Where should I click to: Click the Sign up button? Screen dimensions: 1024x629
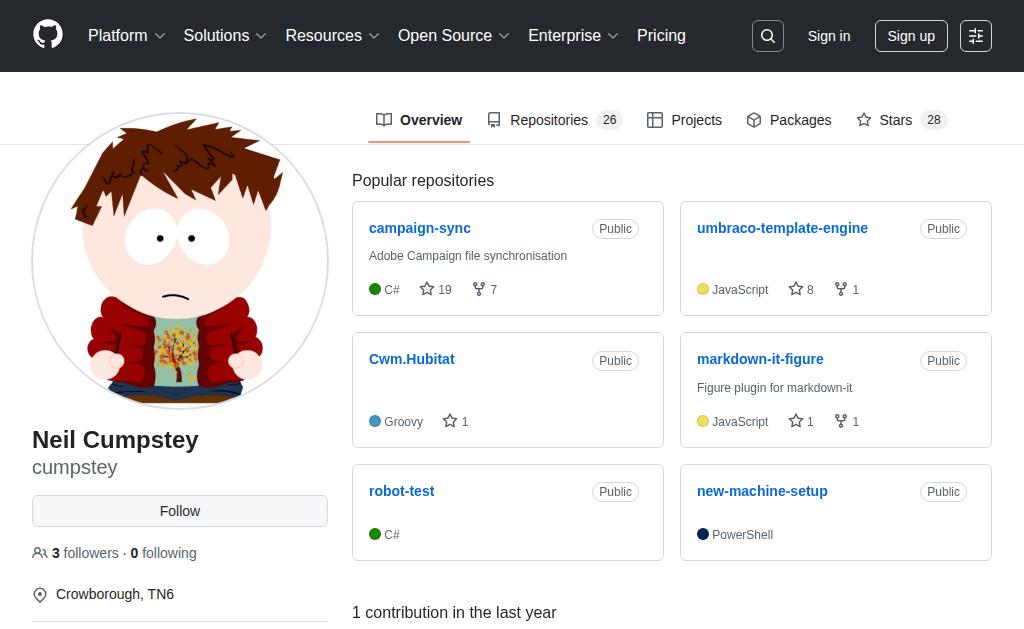911,36
